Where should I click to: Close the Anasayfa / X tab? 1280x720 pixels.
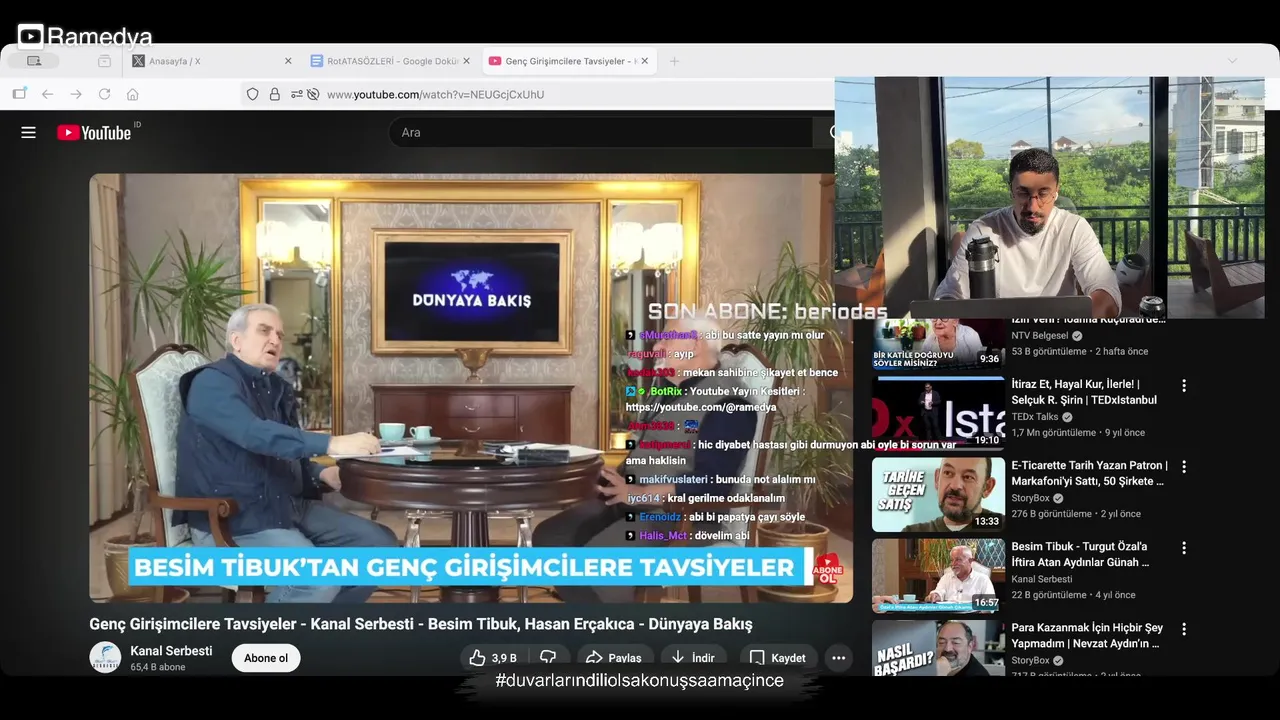click(x=288, y=61)
